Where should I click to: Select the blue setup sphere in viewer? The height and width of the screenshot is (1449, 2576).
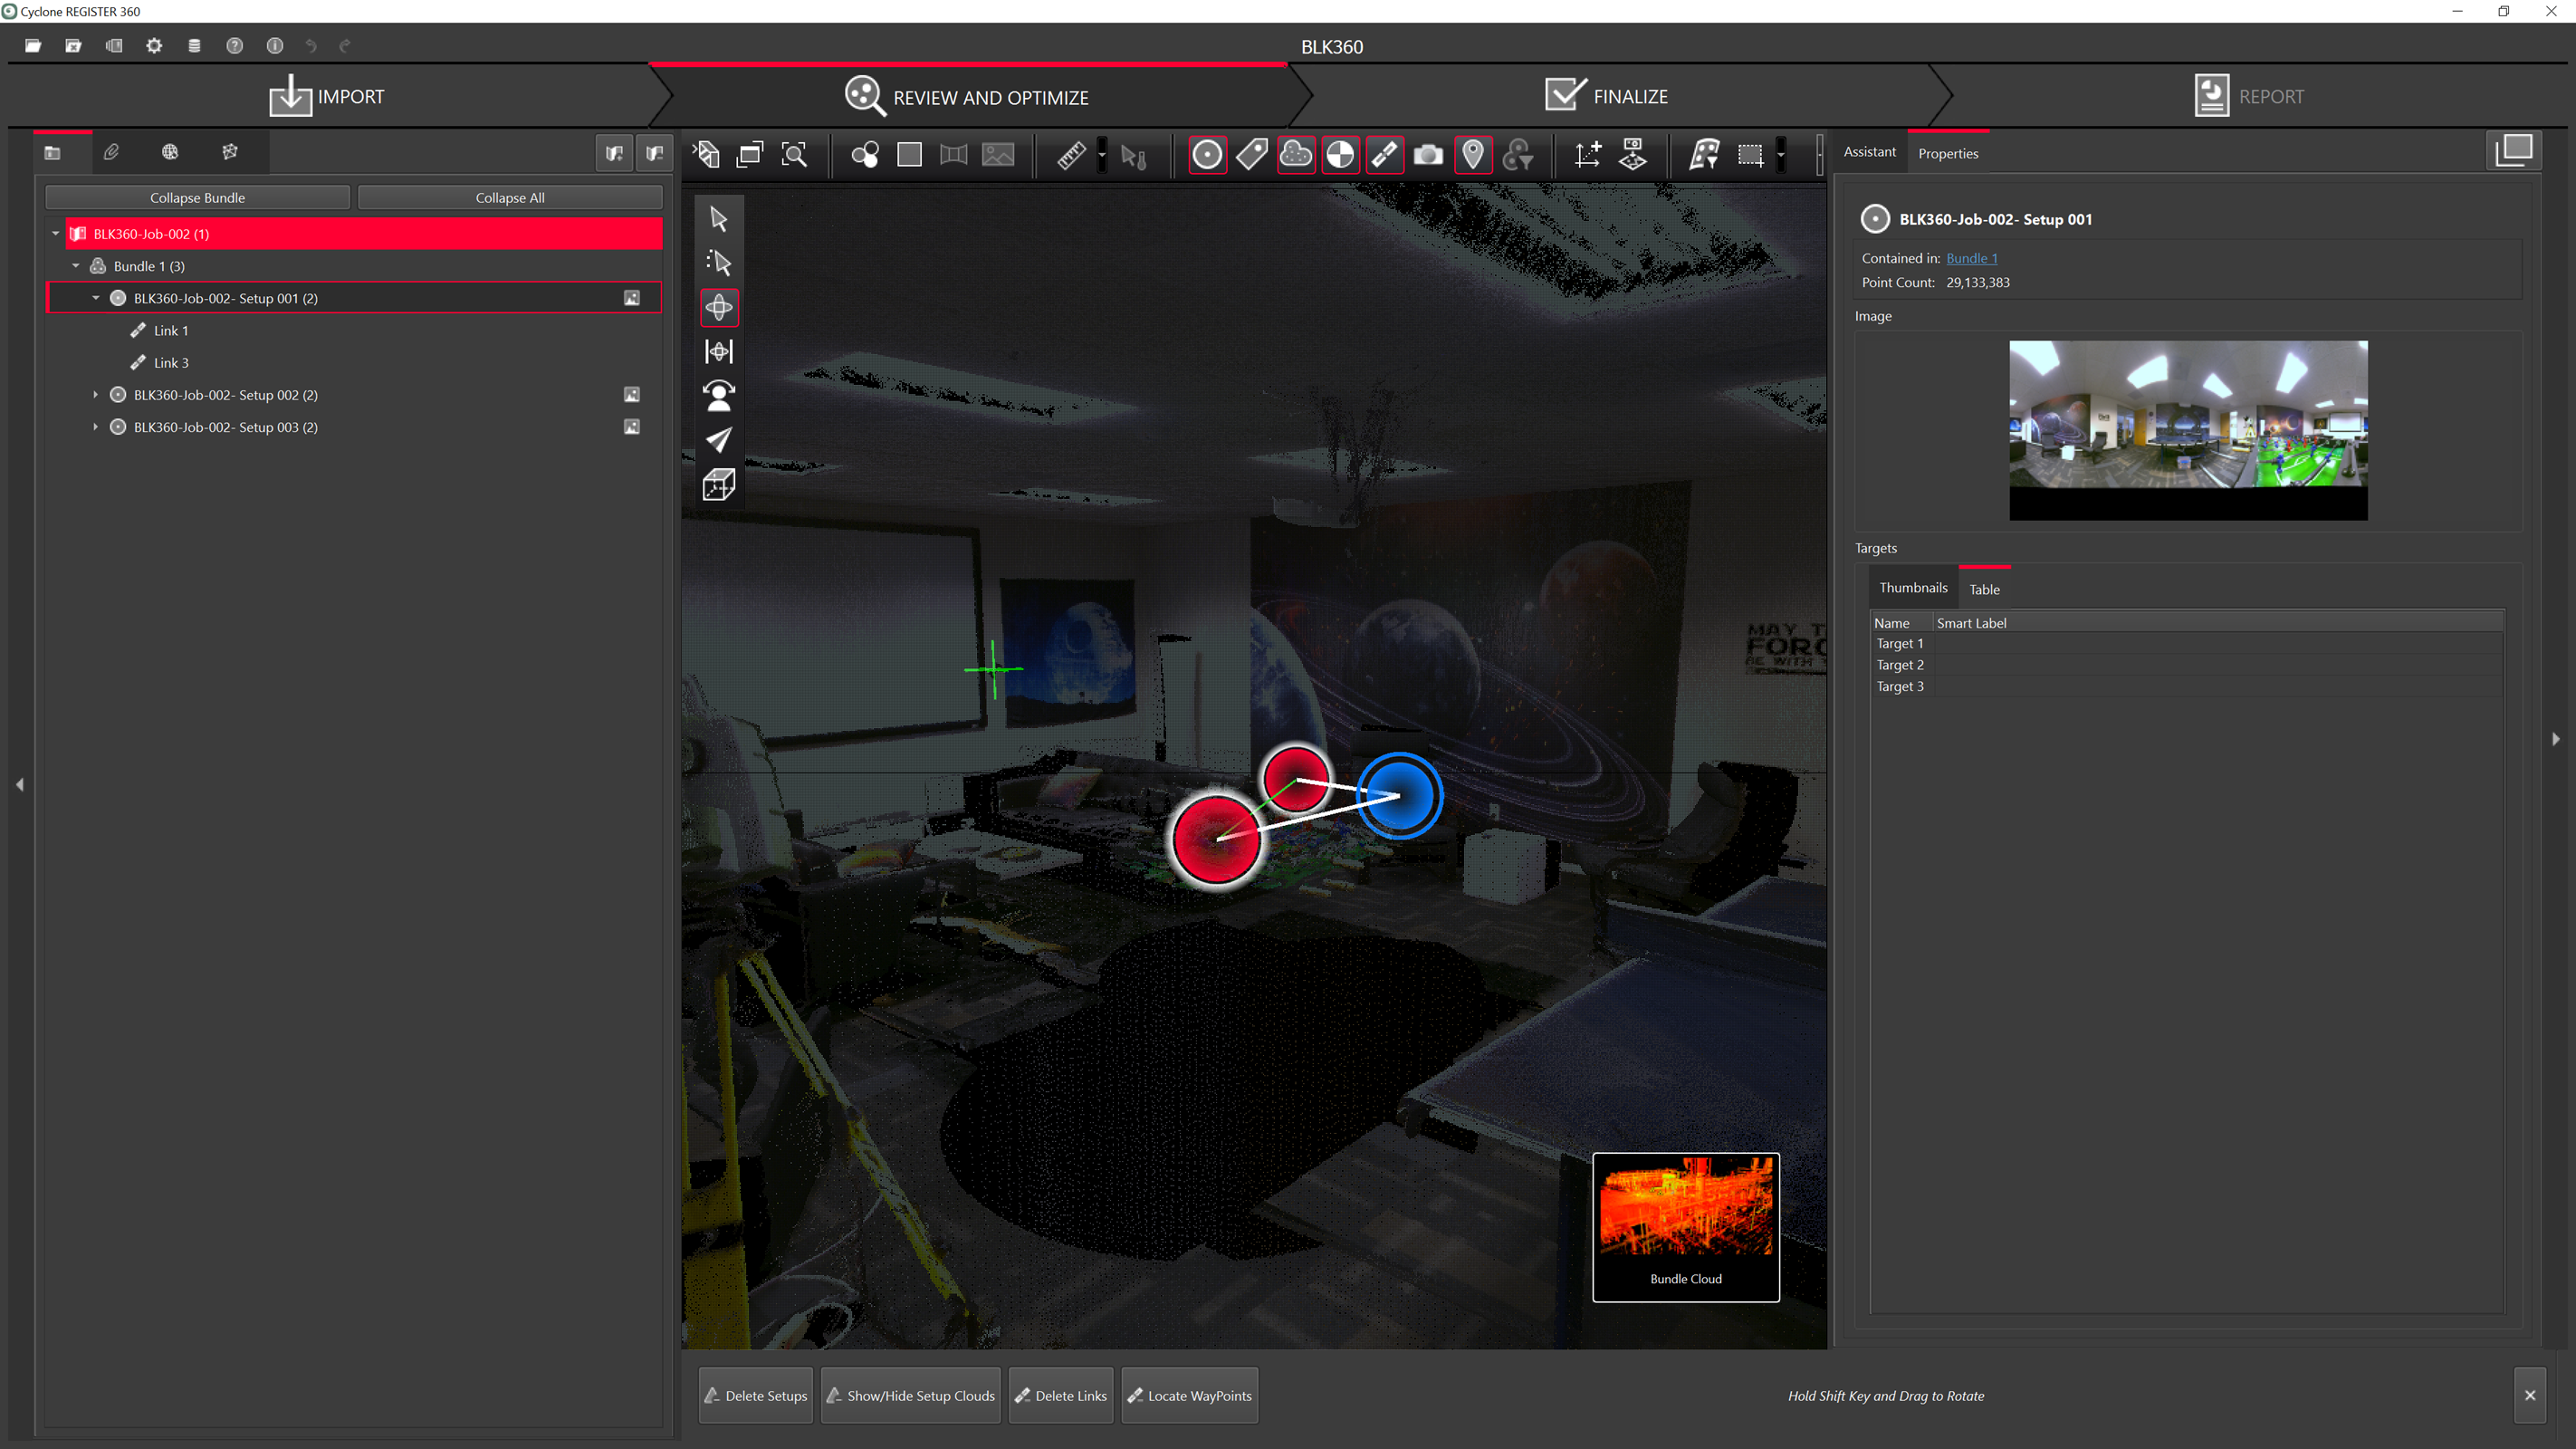[1400, 796]
